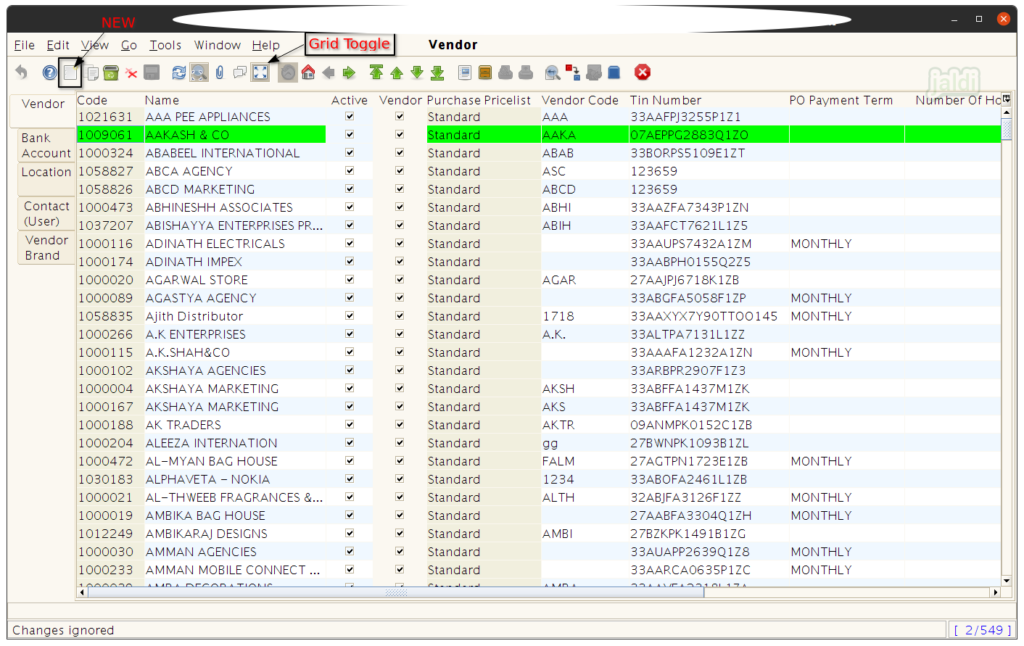The height and width of the screenshot is (646, 1024).
Task: Click the paperclip Attachment icon
Action: [219, 73]
